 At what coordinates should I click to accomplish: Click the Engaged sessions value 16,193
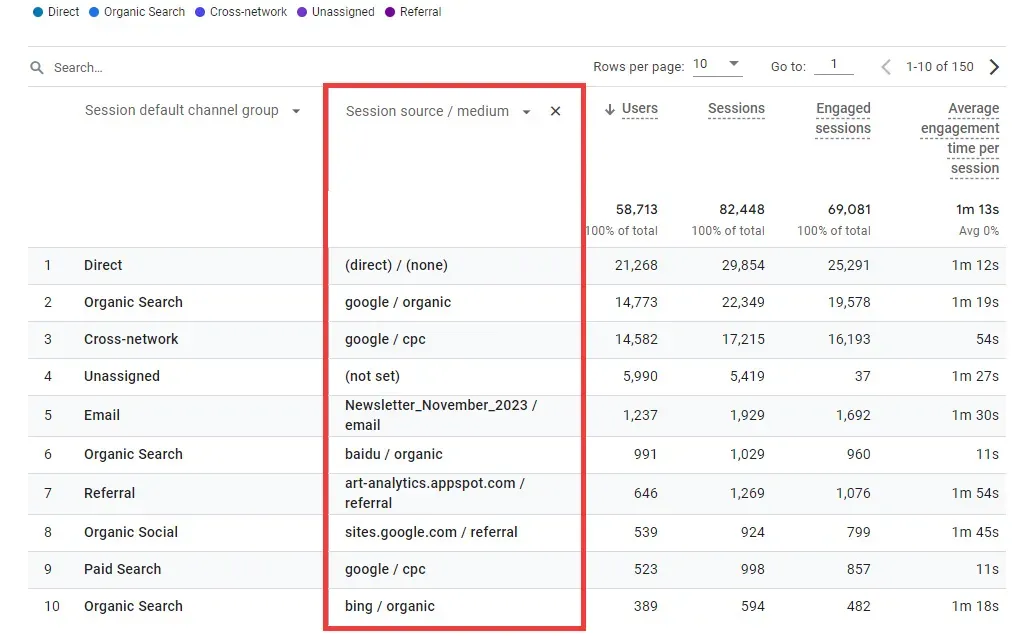coord(849,339)
